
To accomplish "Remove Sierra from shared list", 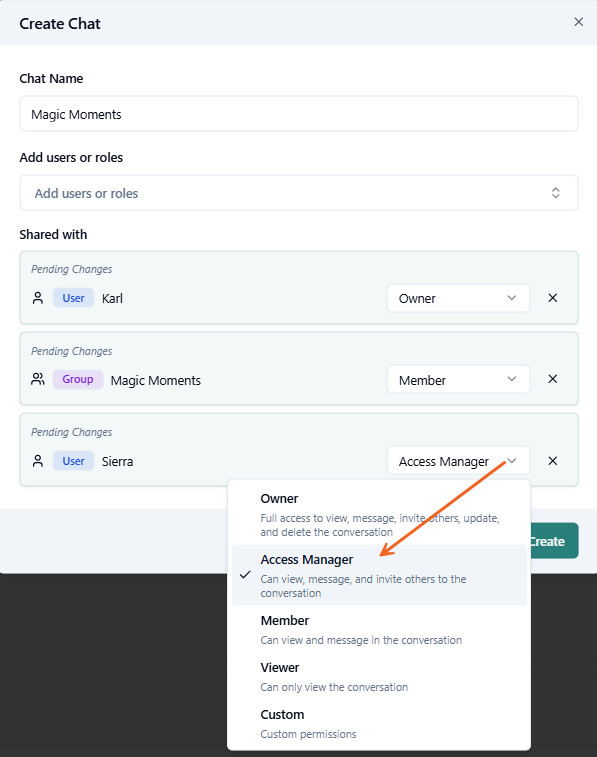I will point(553,461).
